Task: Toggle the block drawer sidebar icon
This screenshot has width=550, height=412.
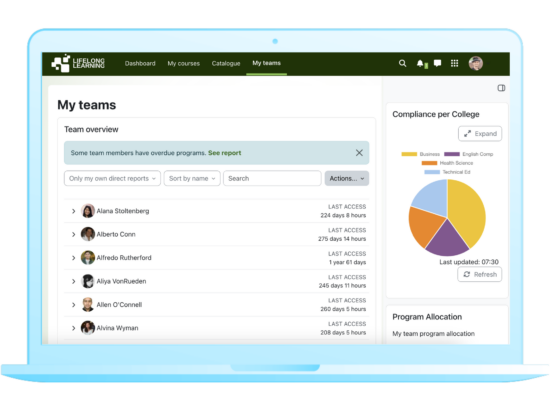Action: [501, 88]
